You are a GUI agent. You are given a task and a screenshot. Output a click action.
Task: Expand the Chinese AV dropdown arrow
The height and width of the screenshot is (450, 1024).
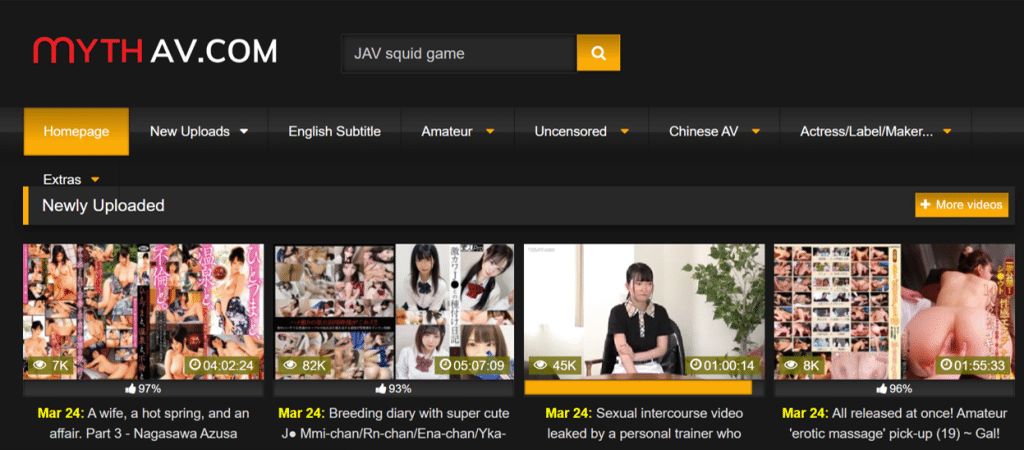pos(756,131)
